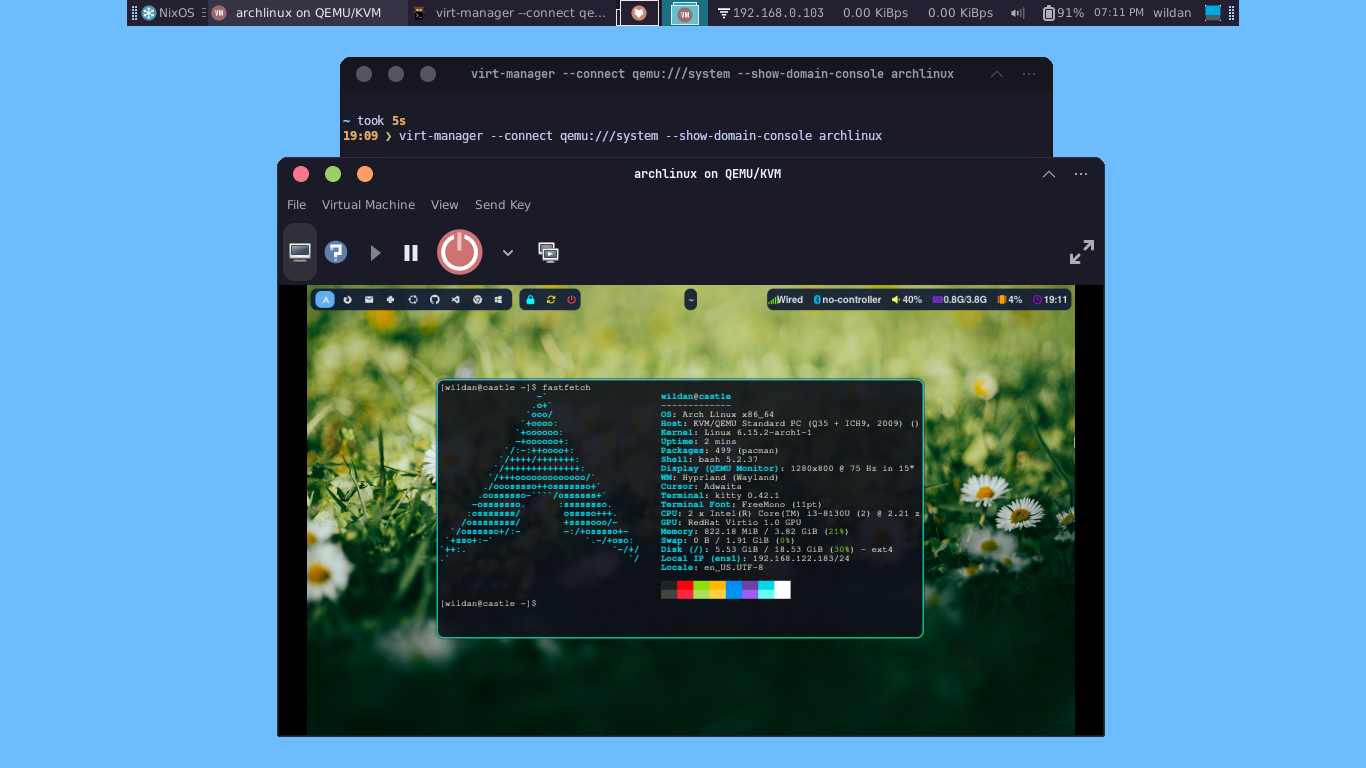Click the yellow color block in fastfetch palette
This screenshot has height=768, width=1366.
pos(718,590)
